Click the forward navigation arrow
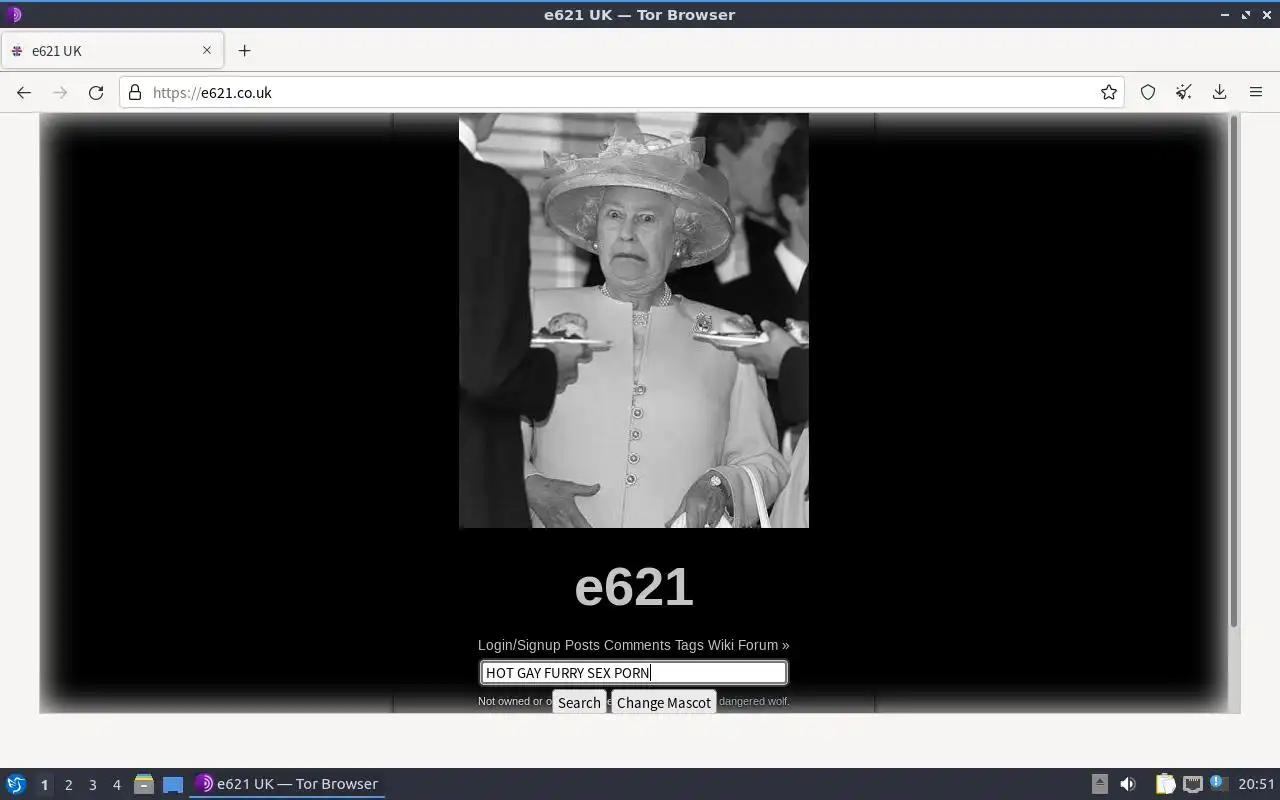Screen dimensions: 1280x800 (x=60, y=92)
